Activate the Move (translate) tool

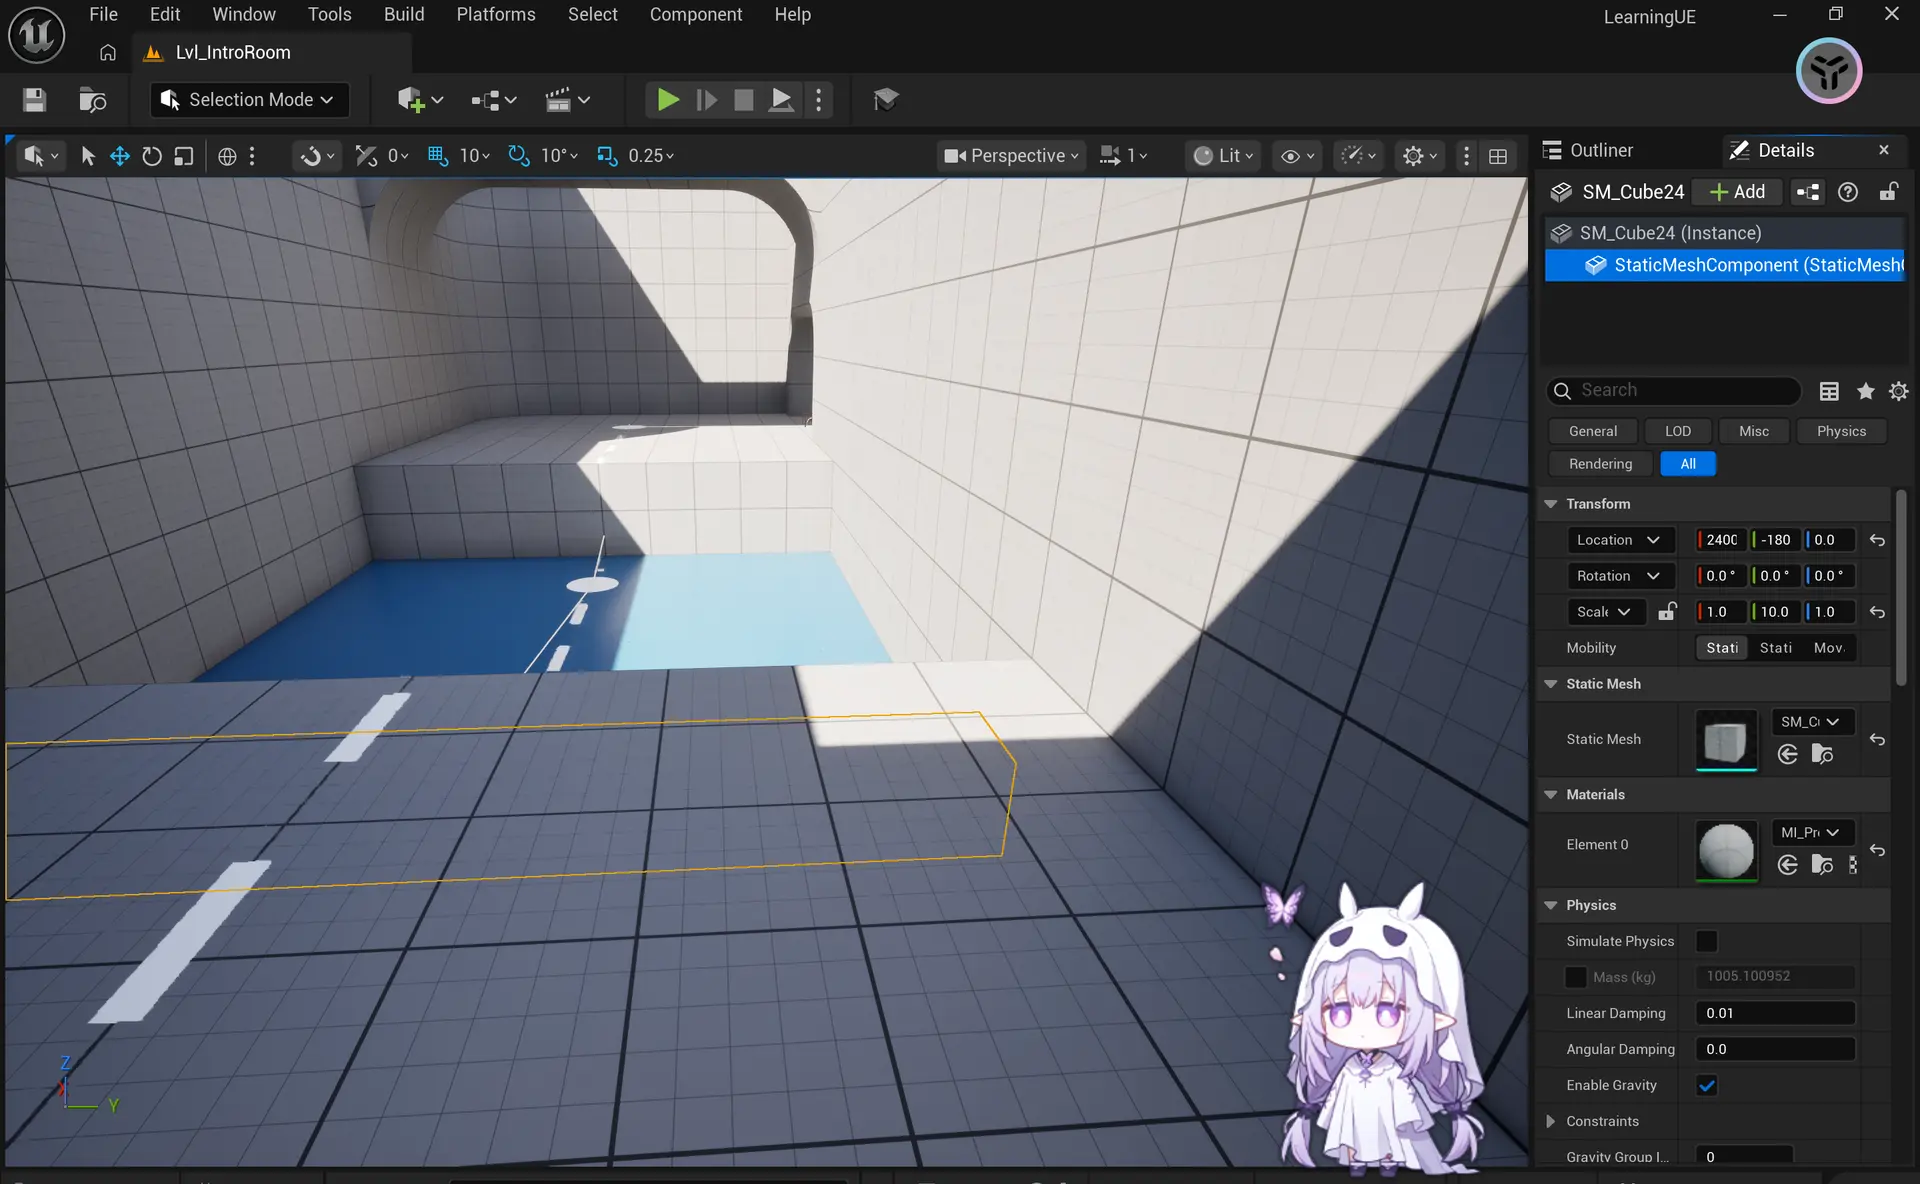click(x=120, y=156)
